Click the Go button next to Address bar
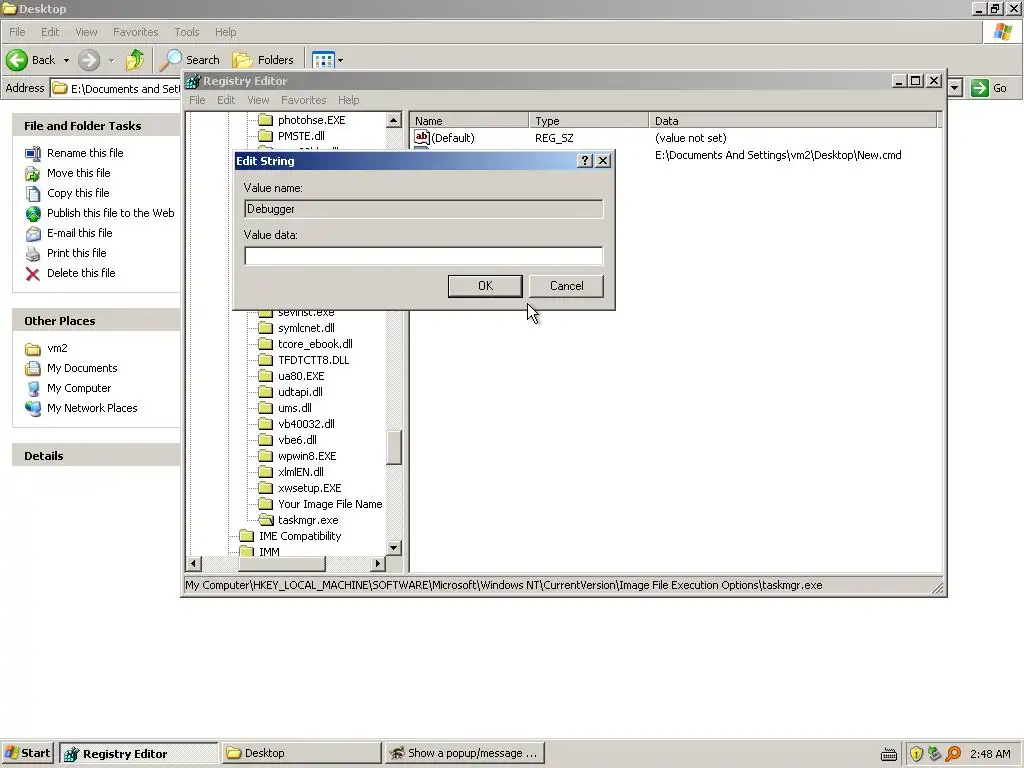This screenshot has width=1024, height=768. coord(989,88)
